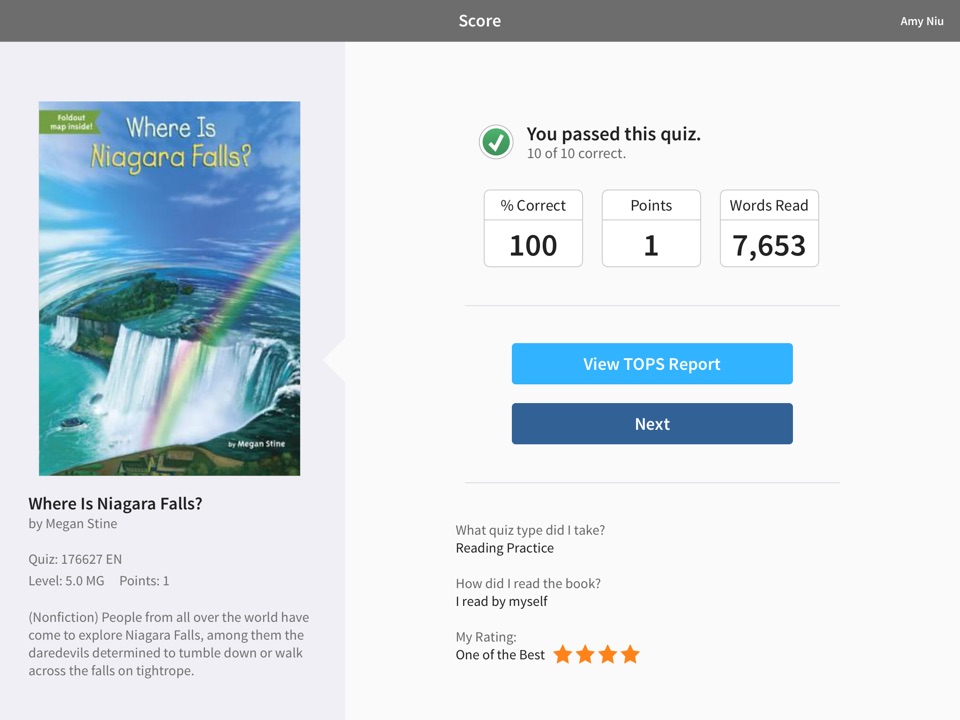960x720 pixels.
Task: Click the 'One of the Best' rating label
Action: pos(500,655)
